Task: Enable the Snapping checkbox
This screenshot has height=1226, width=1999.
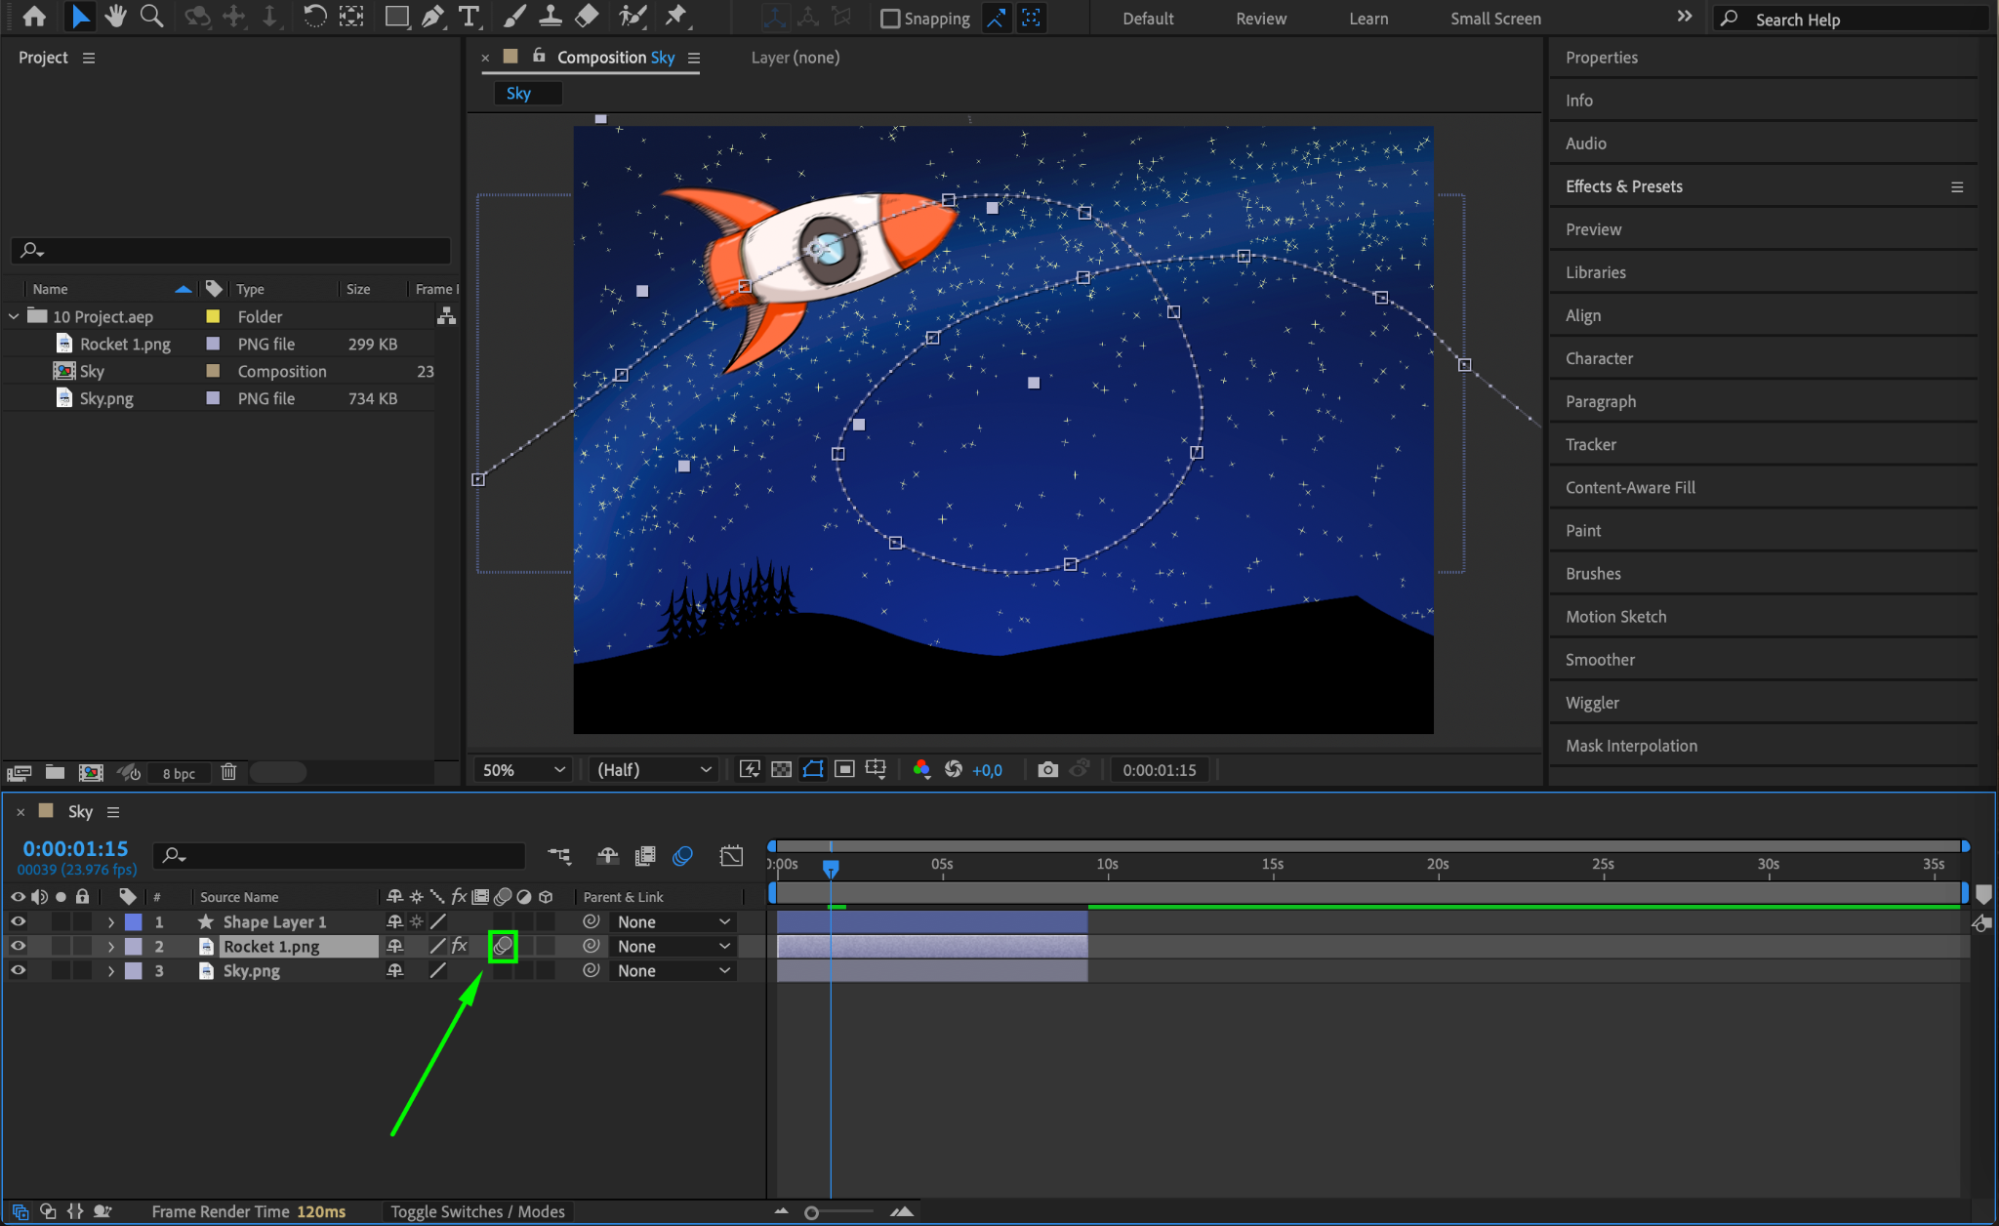Action: (889, 18)
